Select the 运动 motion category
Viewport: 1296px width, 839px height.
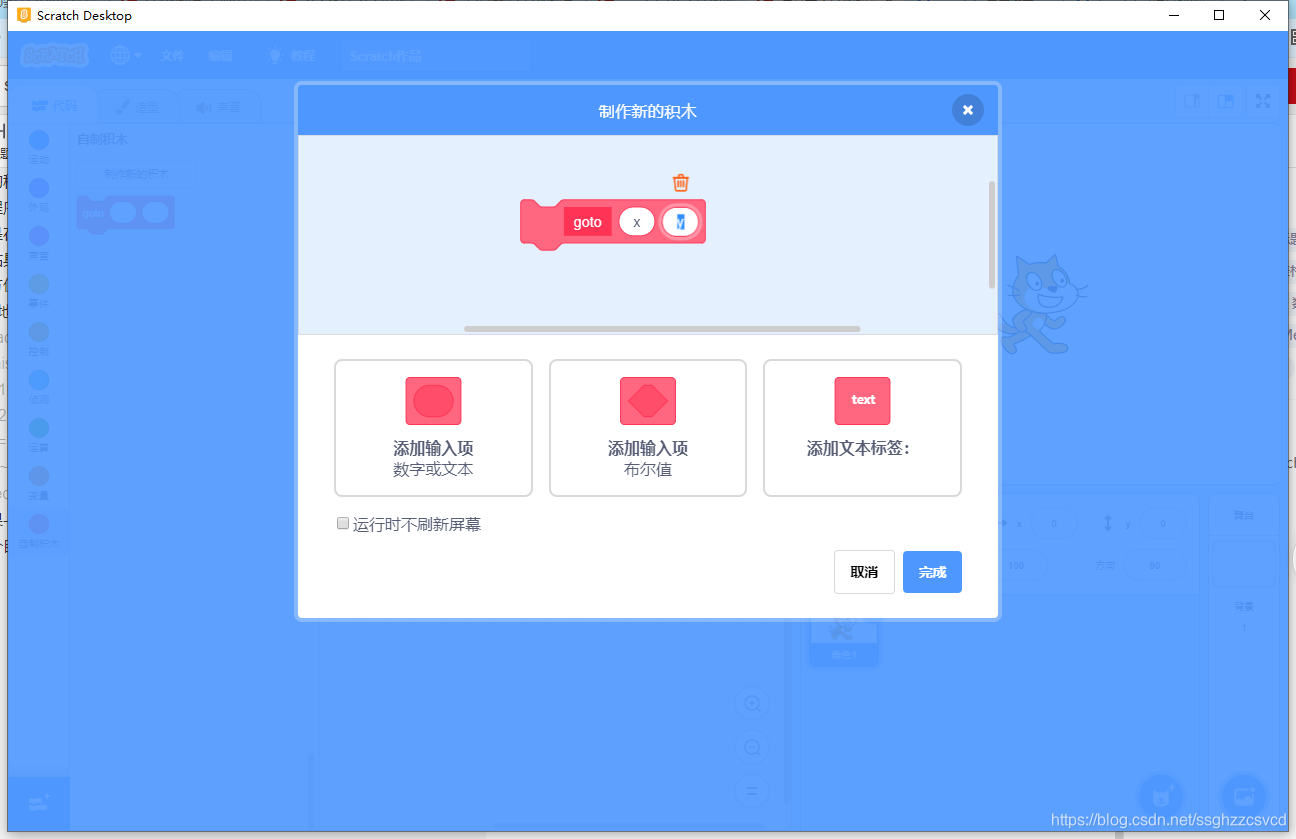(x=39, y=146)
